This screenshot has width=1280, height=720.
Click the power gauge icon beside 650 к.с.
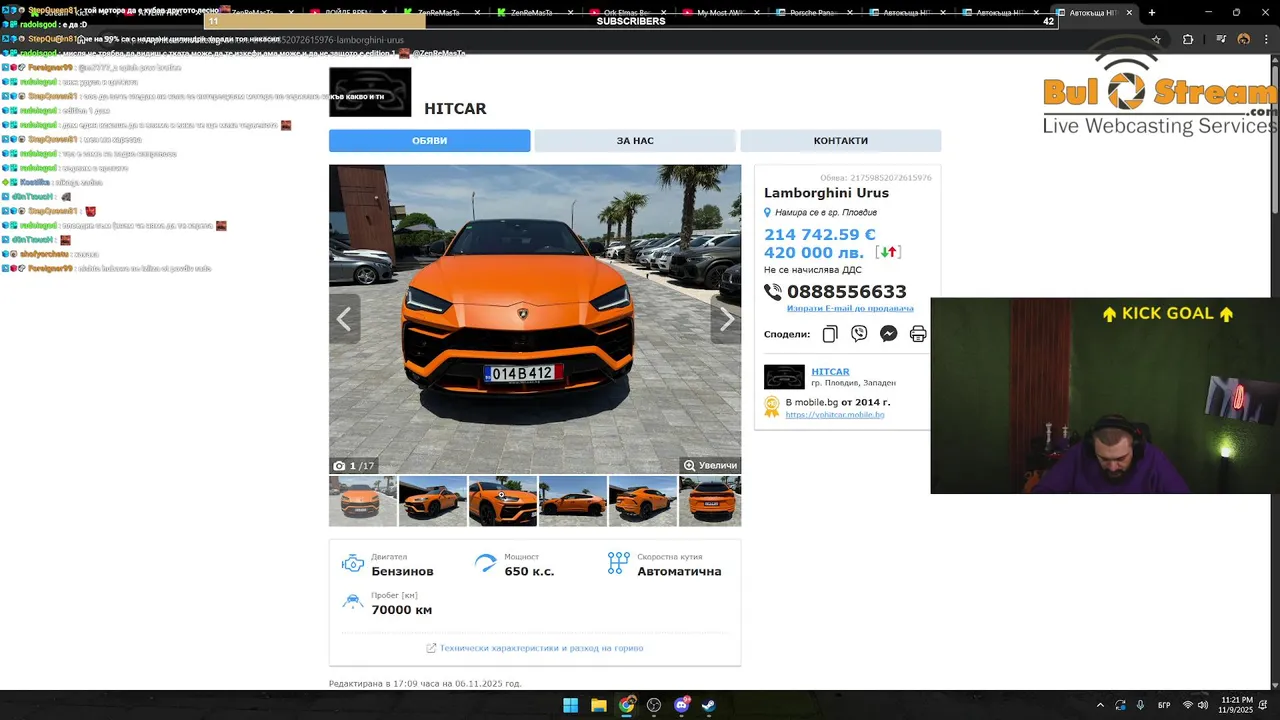pos(486,564)
